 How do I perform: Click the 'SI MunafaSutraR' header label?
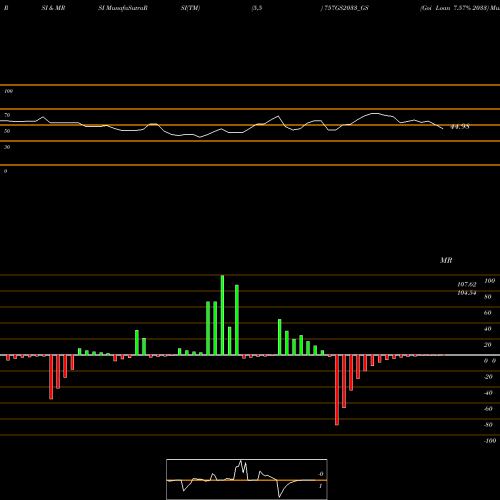coord(123,8)
